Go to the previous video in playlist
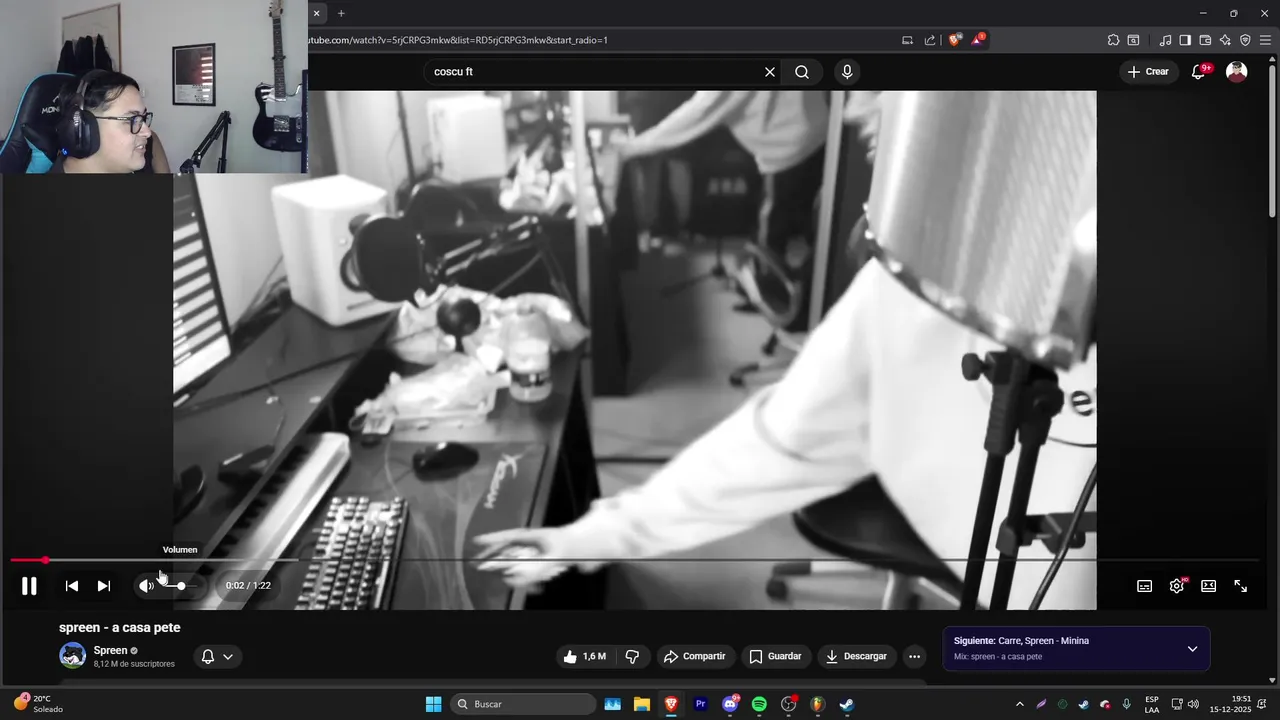The width and height of the screenshot is (1280, 720). coord(71,586)
